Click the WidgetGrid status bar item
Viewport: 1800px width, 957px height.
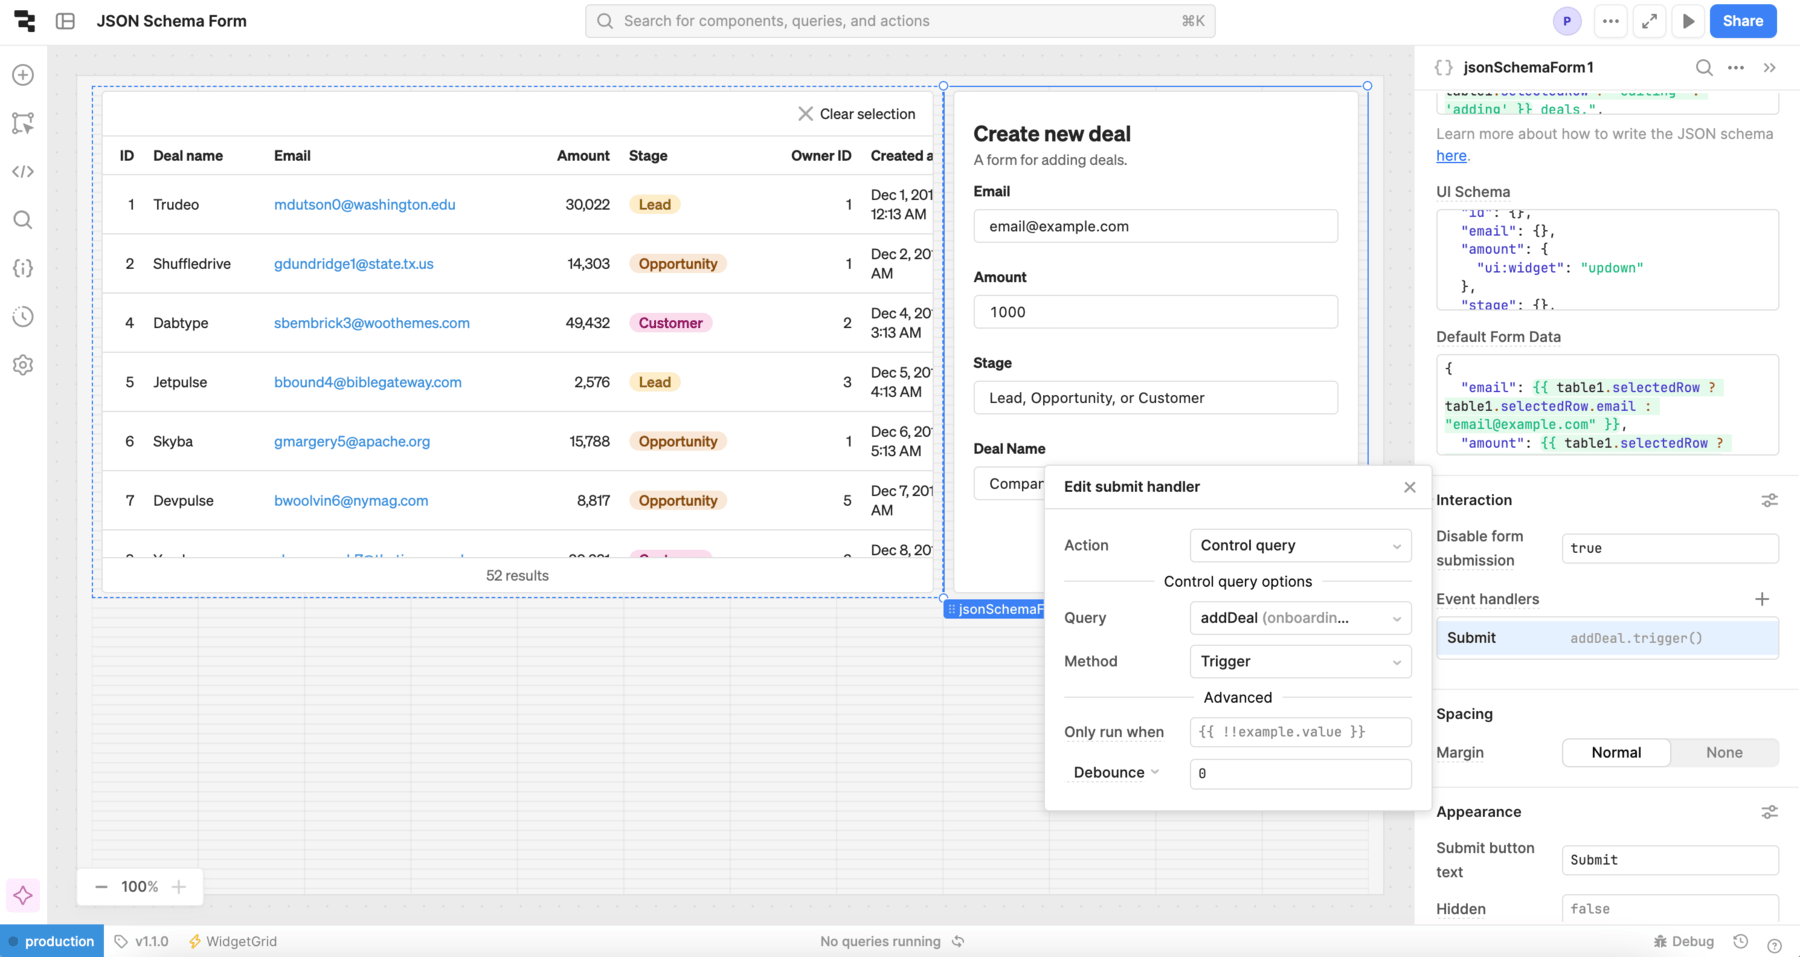coord(233,941)
